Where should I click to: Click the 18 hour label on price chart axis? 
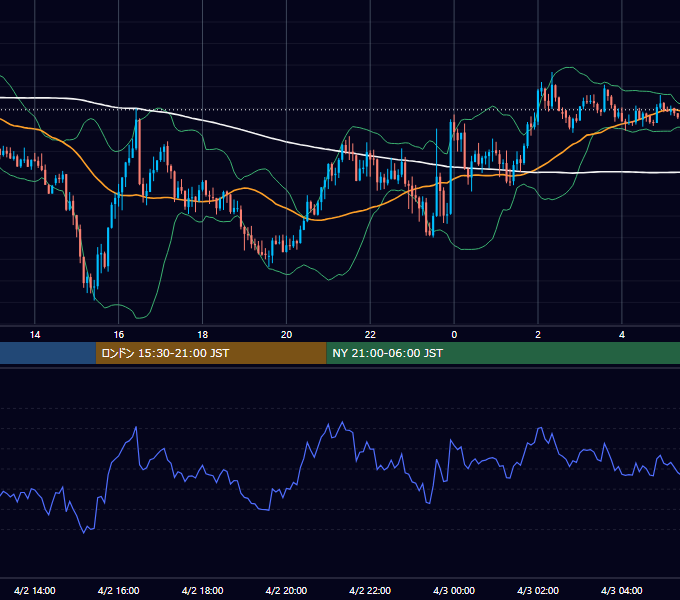203,335
